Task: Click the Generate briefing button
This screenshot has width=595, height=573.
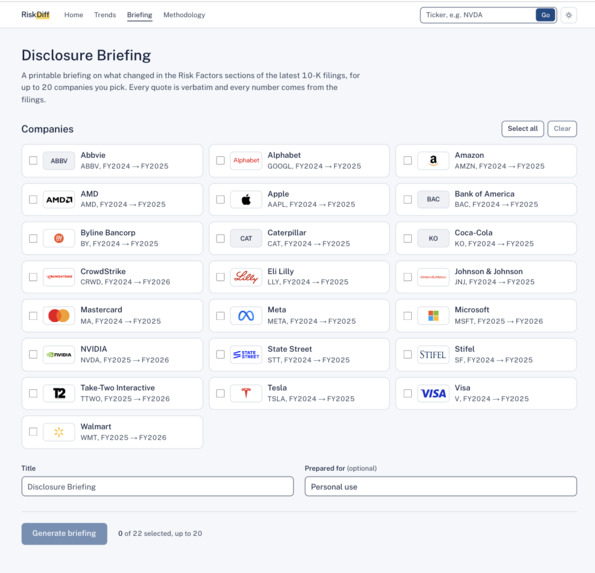Action: point(64,534)
